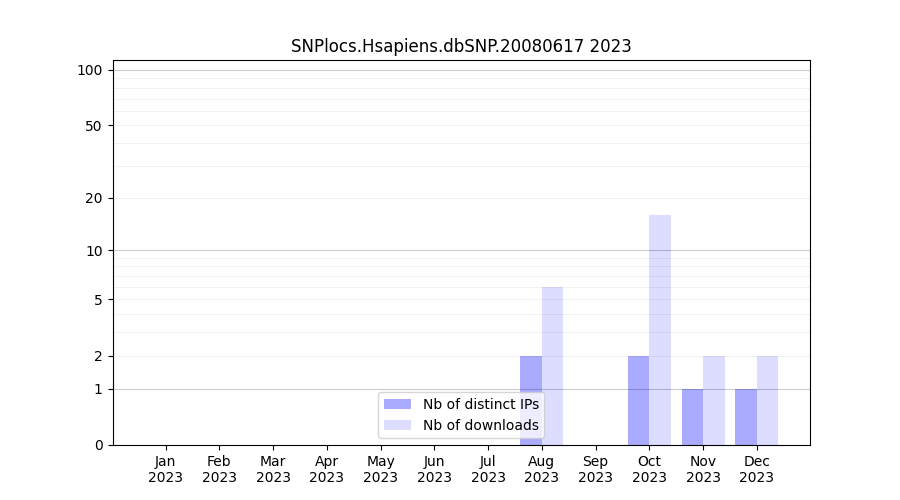900x500 pixels.
Task: Click the Oct 2023 downloads bar
Action: point(660,330)
